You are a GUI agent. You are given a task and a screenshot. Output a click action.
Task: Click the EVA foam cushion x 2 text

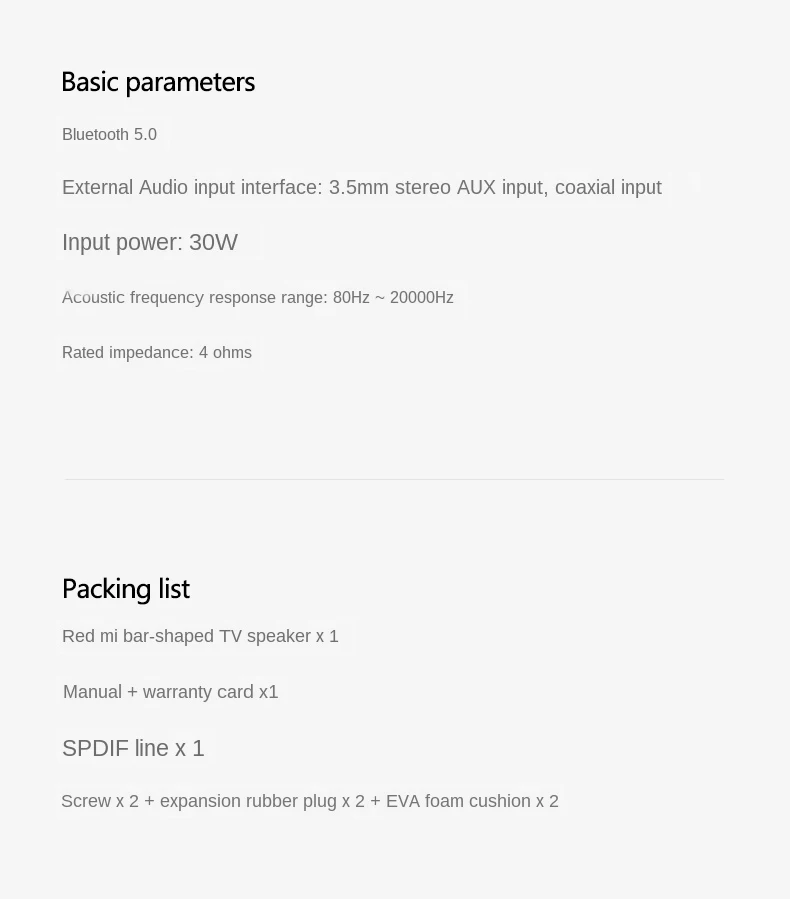(472, 801)
